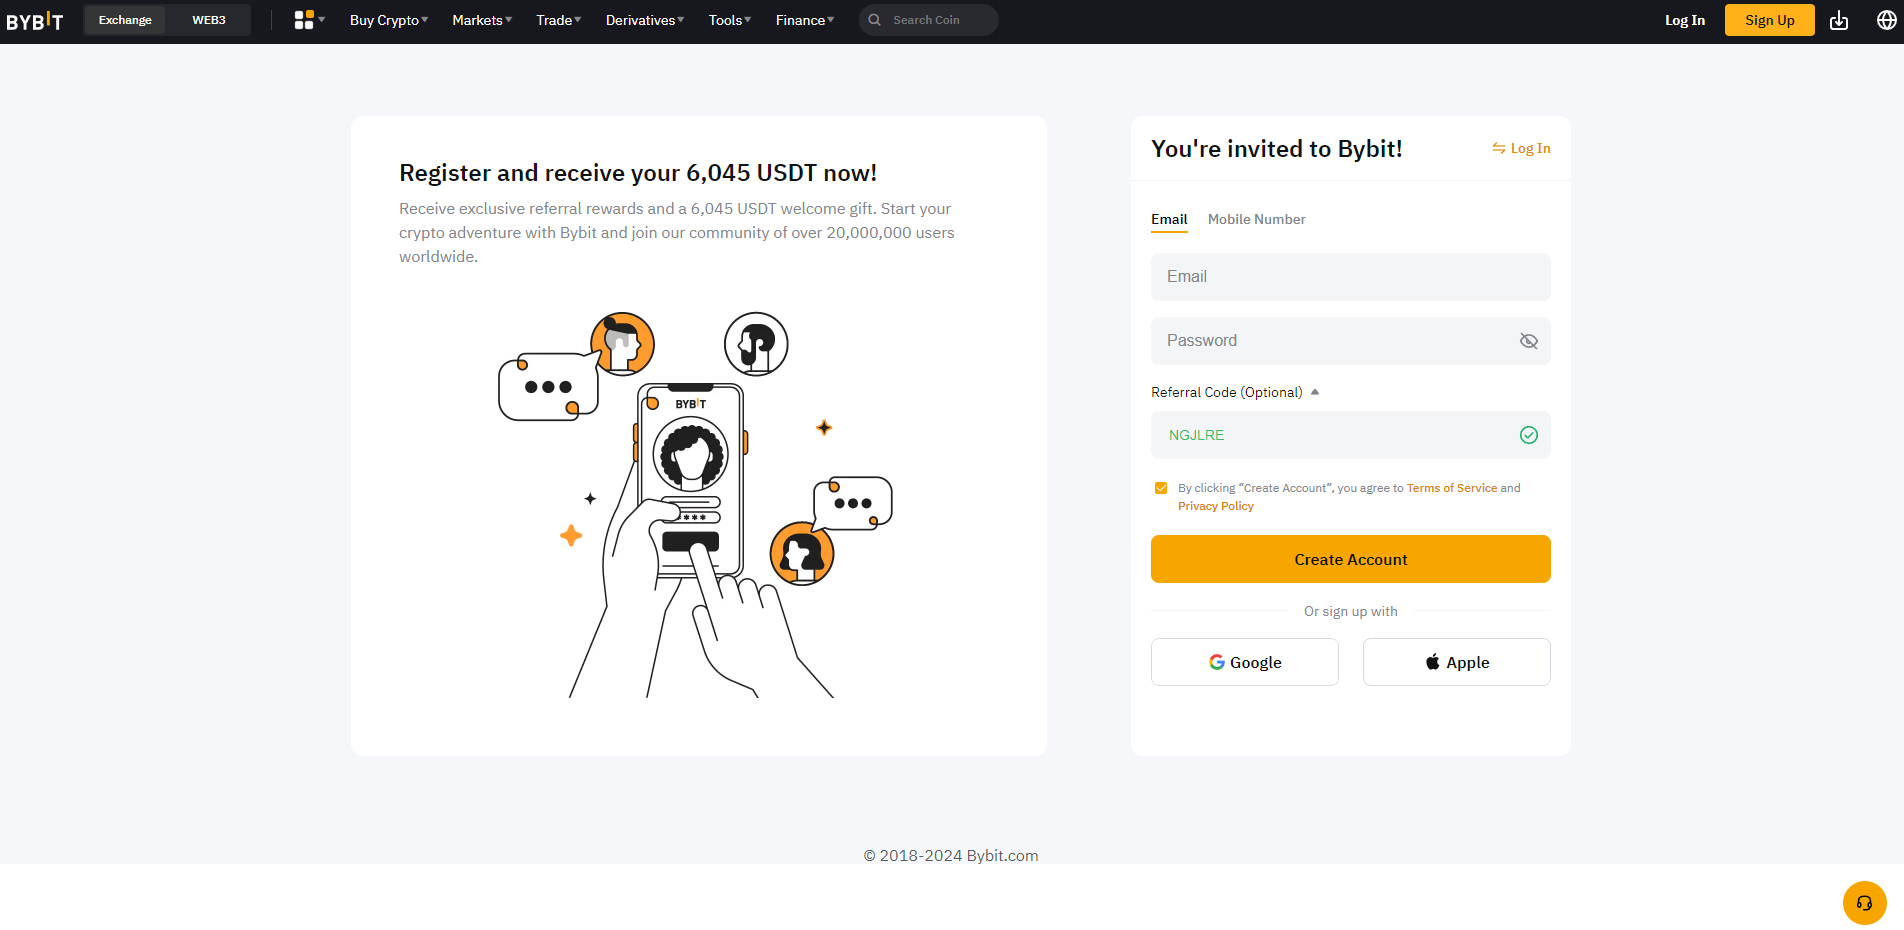Switch to WEB3 mode

[209, 20]
